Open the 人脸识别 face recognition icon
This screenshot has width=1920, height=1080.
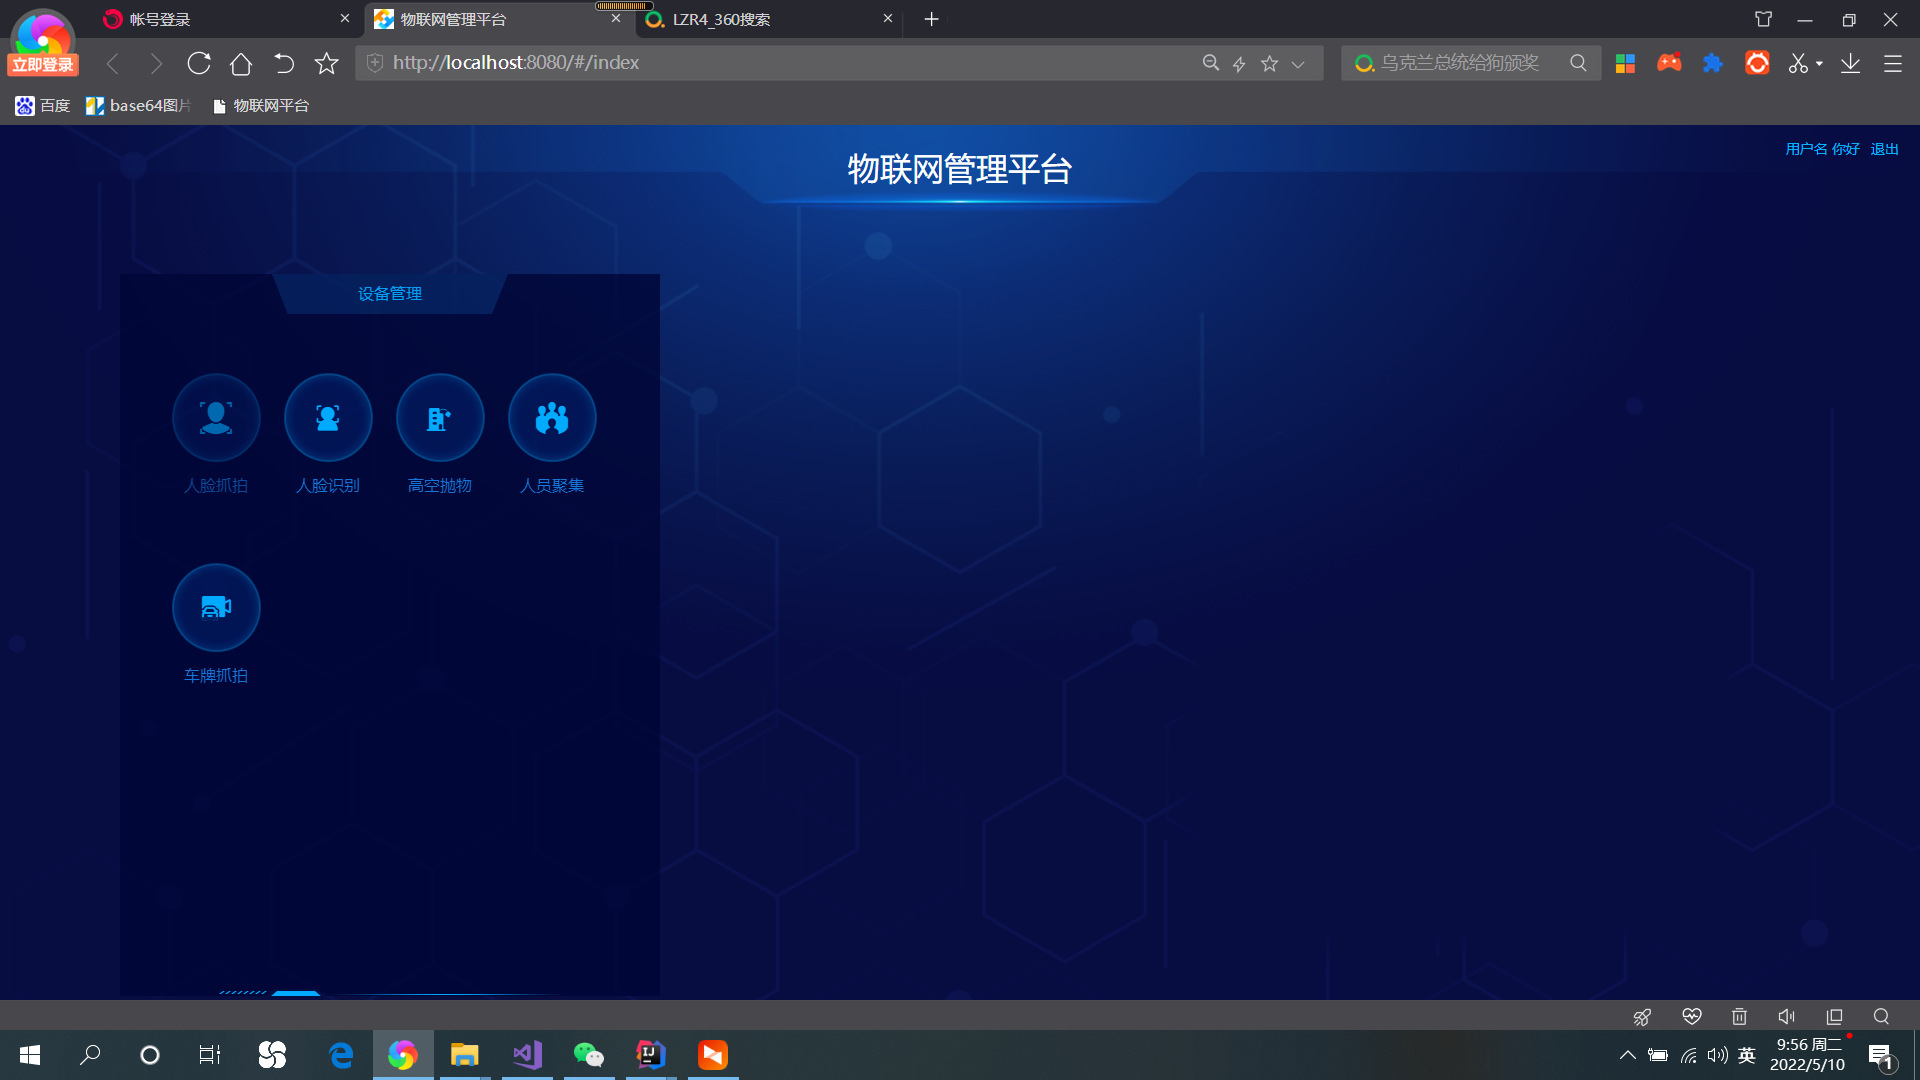(x=328, y=417)
